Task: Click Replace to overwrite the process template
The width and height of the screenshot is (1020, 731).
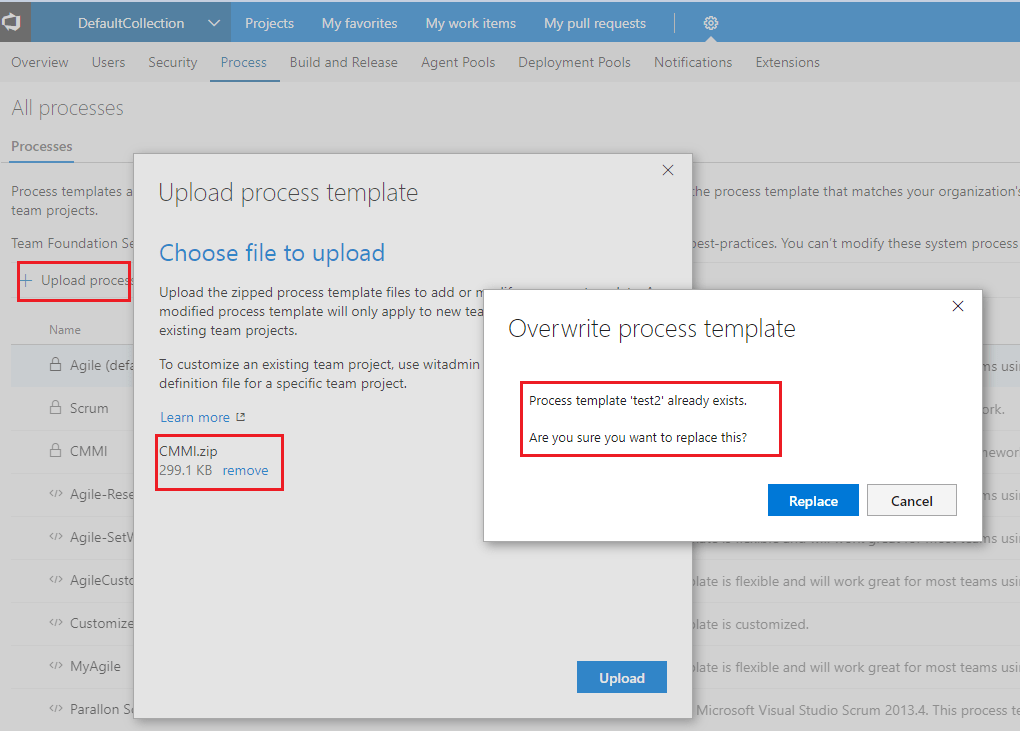Action: point(813,500)
